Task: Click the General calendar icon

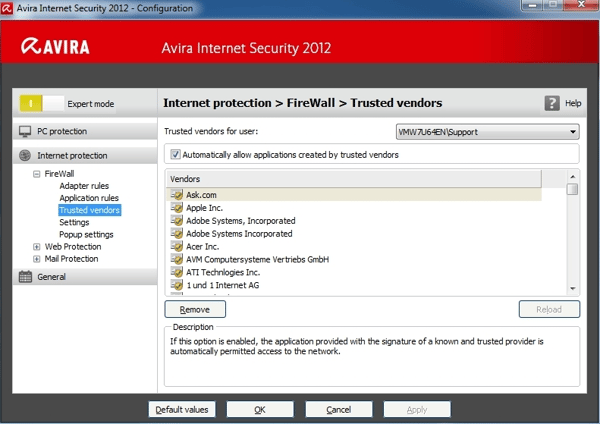Action: point(25,277)
